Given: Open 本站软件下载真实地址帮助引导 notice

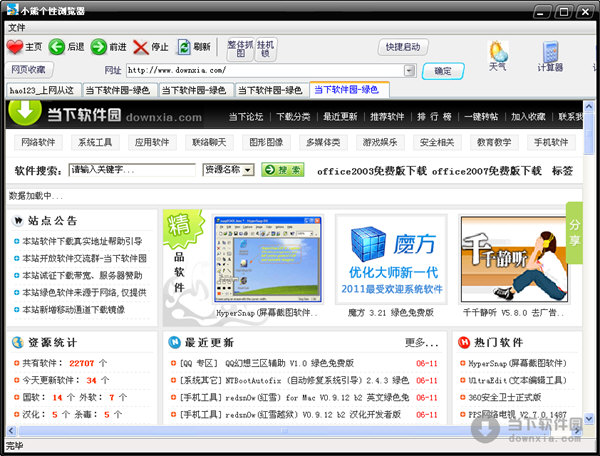Looking at the screenshot, I should pos(82,241).
